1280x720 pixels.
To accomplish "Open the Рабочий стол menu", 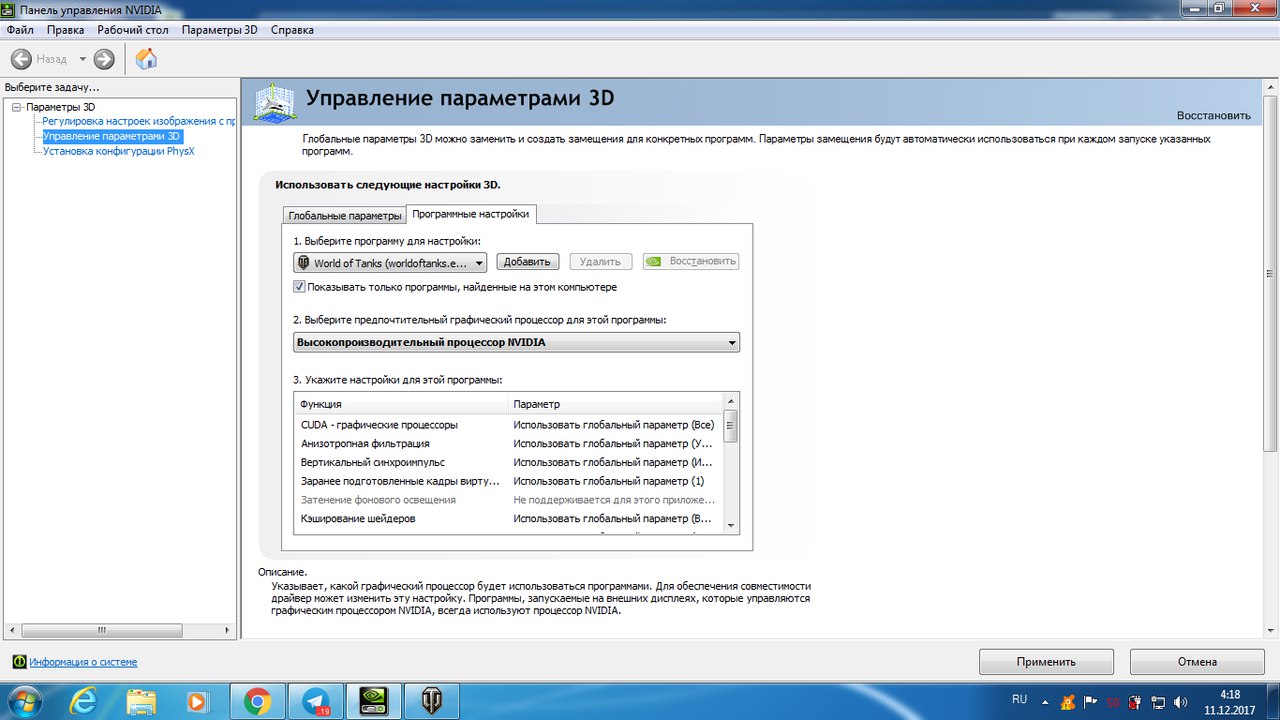I will [x=133, y=30].
